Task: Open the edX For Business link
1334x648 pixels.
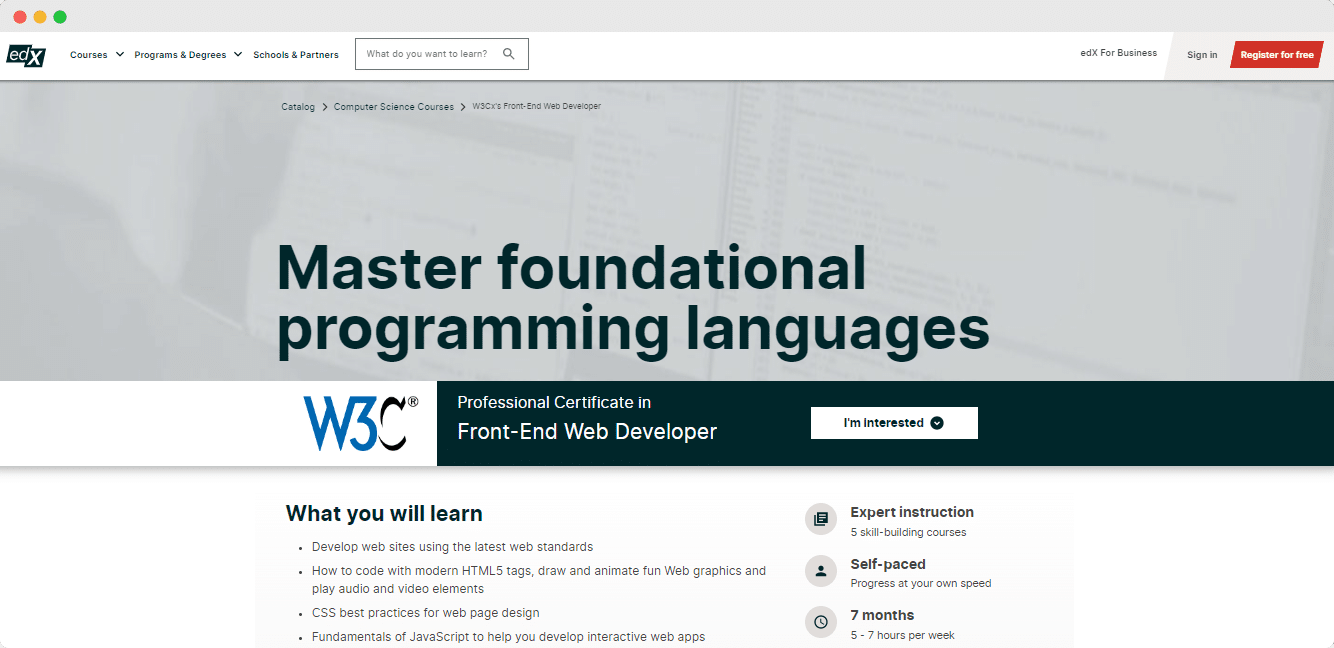Action: 1119,53
